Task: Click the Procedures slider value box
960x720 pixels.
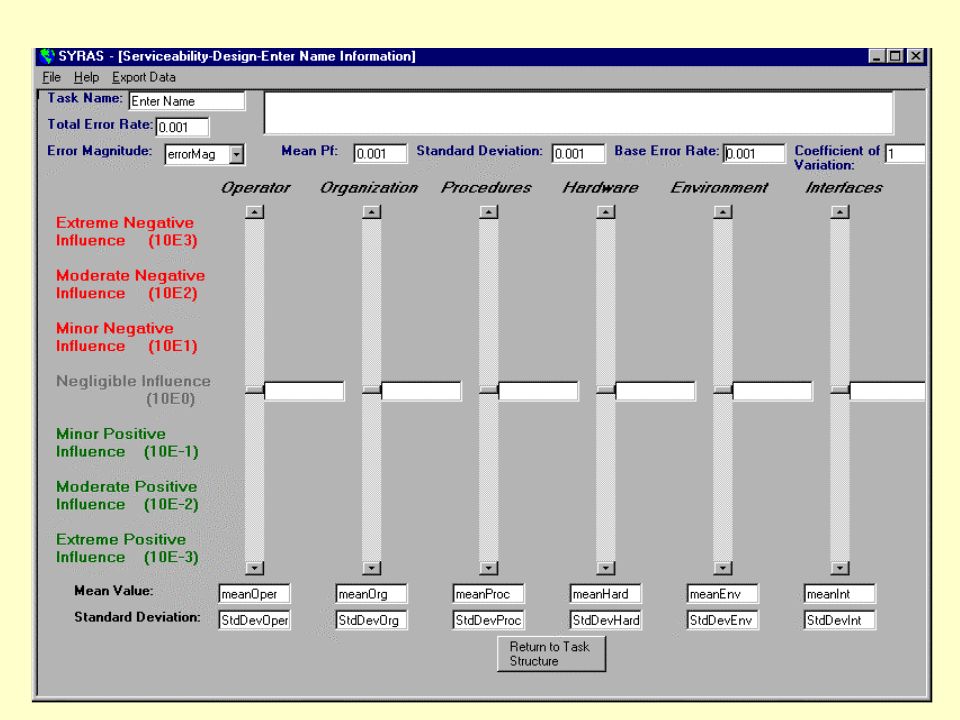Action: pos(538,391)
